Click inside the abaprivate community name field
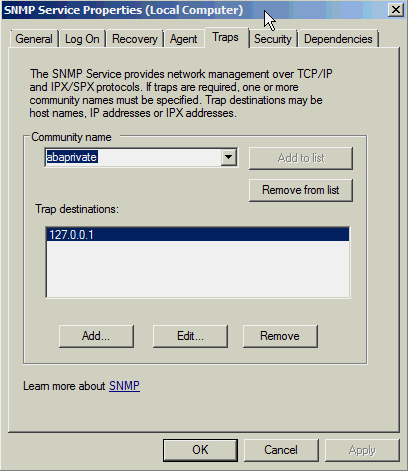 point(133,157)
